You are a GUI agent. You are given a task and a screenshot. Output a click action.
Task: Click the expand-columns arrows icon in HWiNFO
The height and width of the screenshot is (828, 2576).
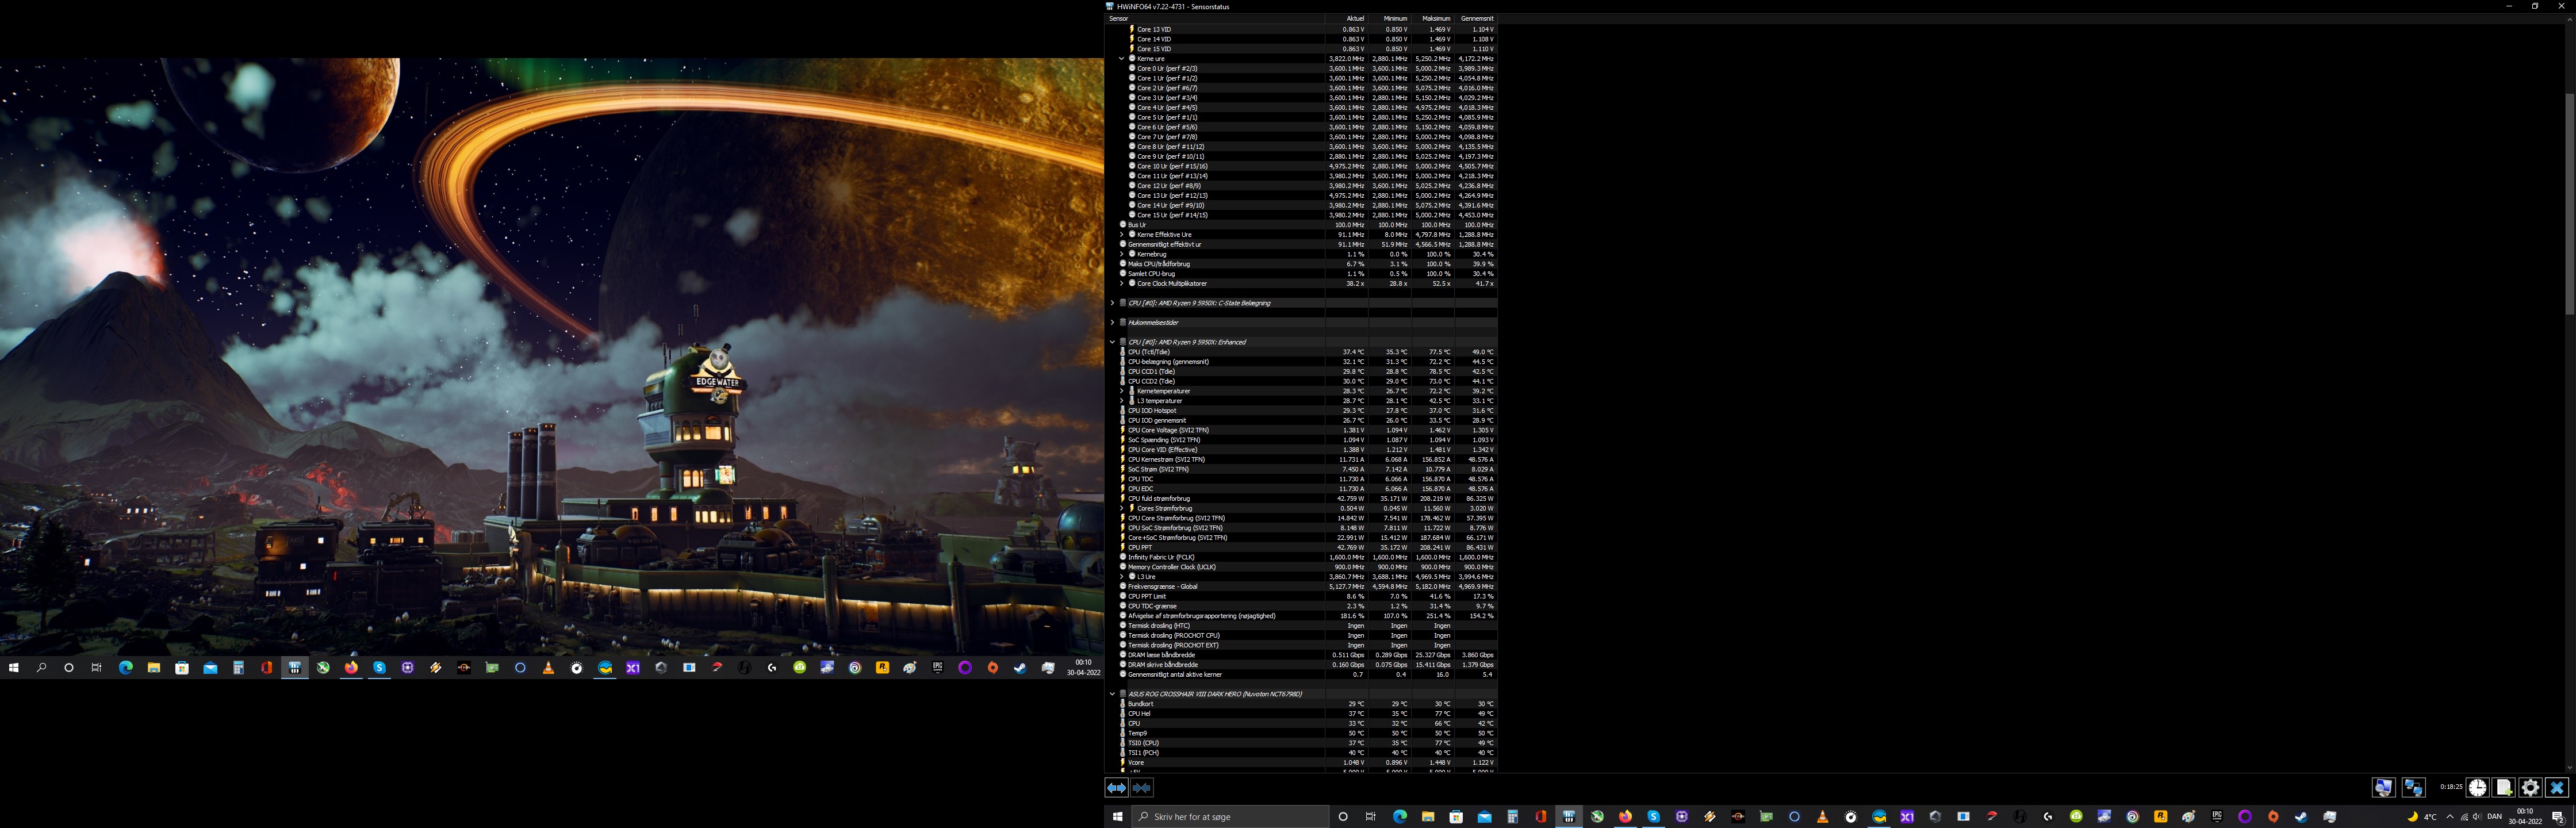[x=1116, y=788]
